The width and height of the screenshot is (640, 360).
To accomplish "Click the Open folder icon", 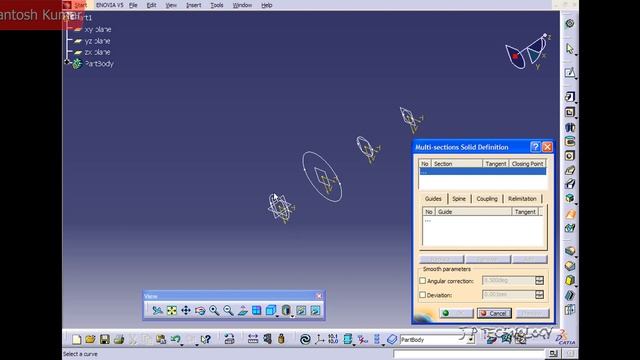I will (90, 339).
